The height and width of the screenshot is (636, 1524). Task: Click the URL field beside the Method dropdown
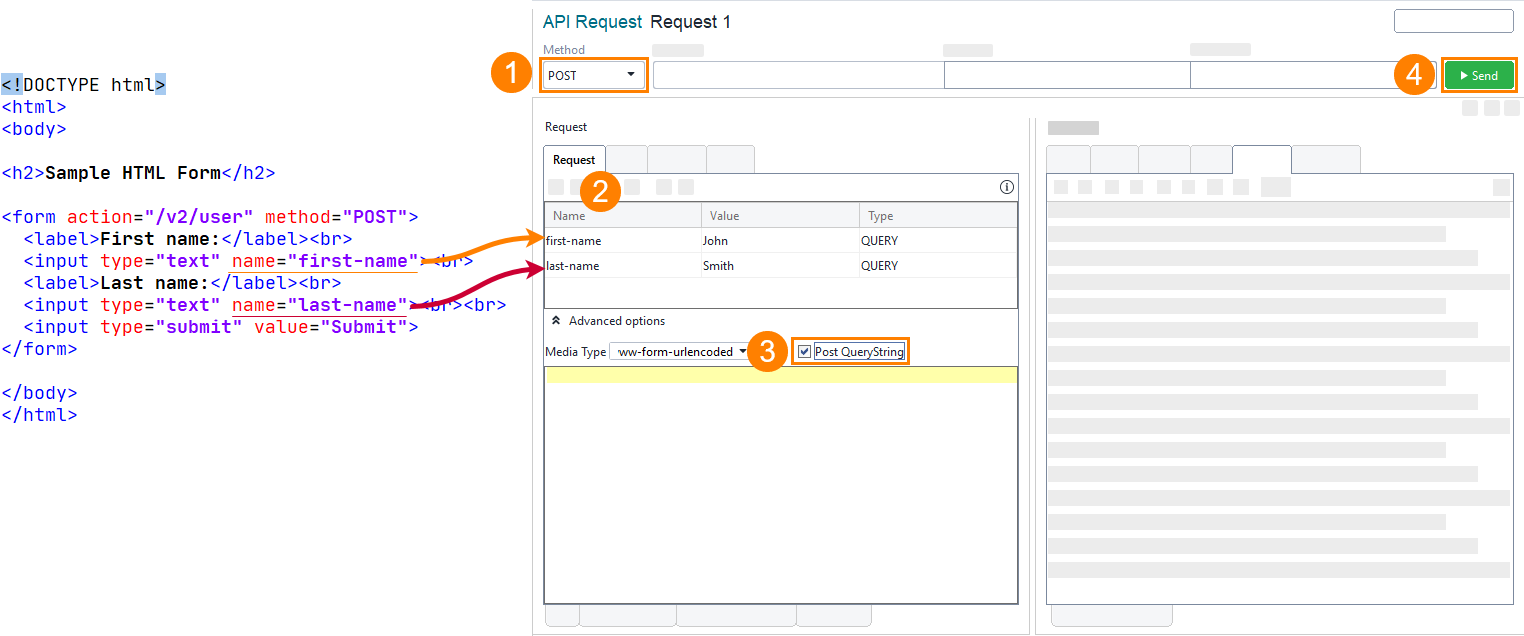click(797, 74)
